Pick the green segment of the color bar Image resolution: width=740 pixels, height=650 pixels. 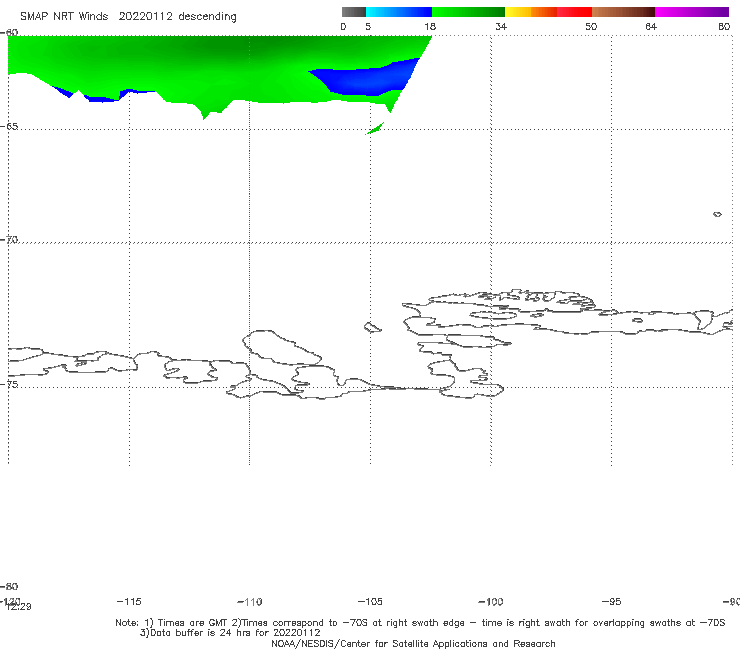tap(468, 12)
